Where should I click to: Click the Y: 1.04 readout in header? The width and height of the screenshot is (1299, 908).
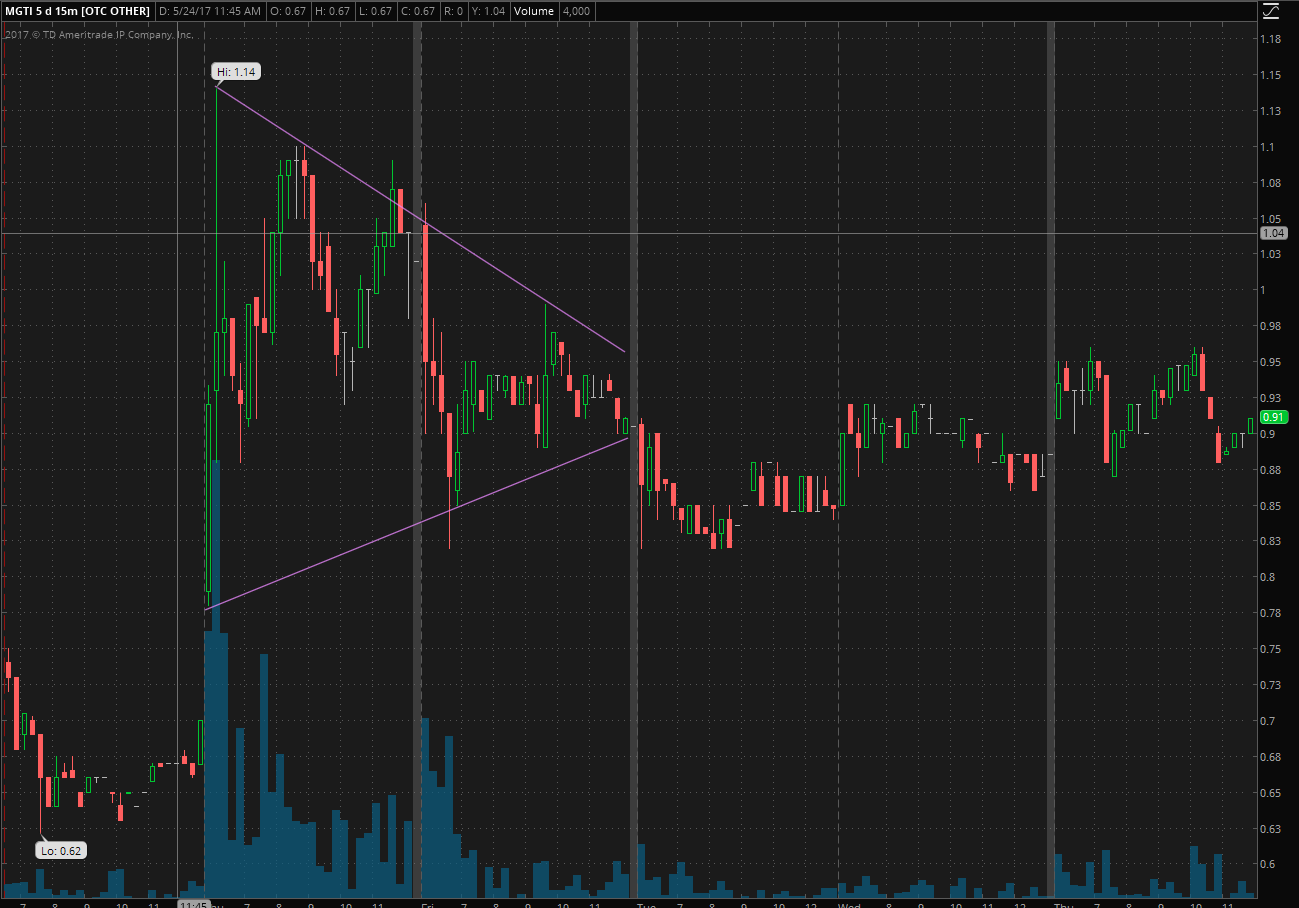pyautogui.click(x=490, y=11)
